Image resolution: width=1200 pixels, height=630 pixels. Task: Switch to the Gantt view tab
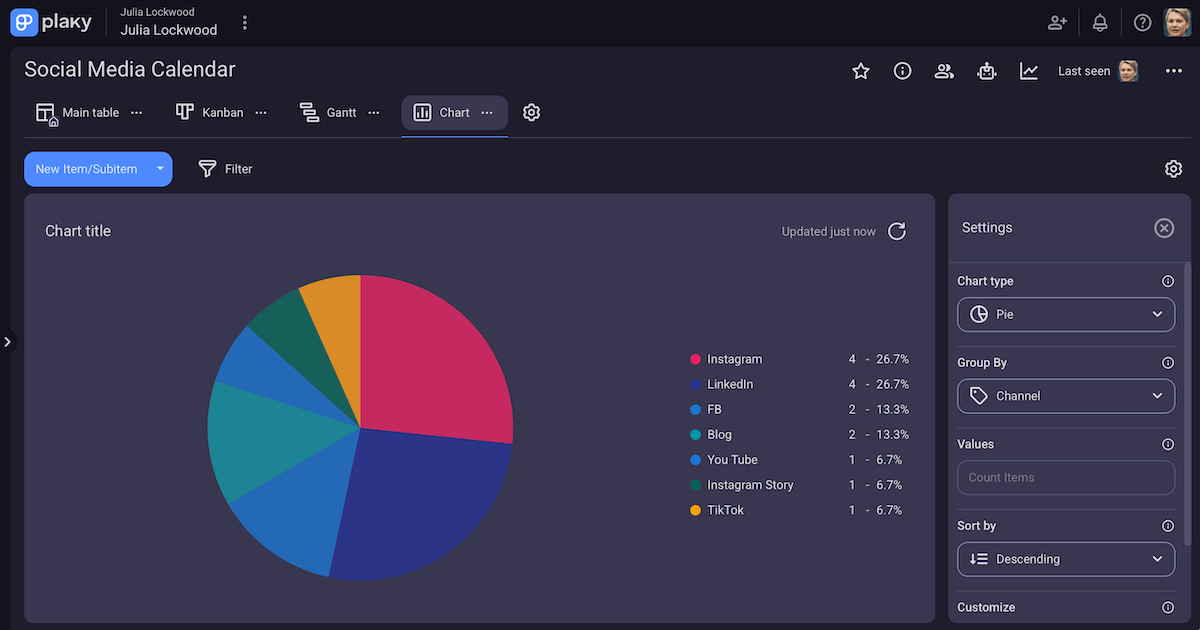(x=330, y=112)
